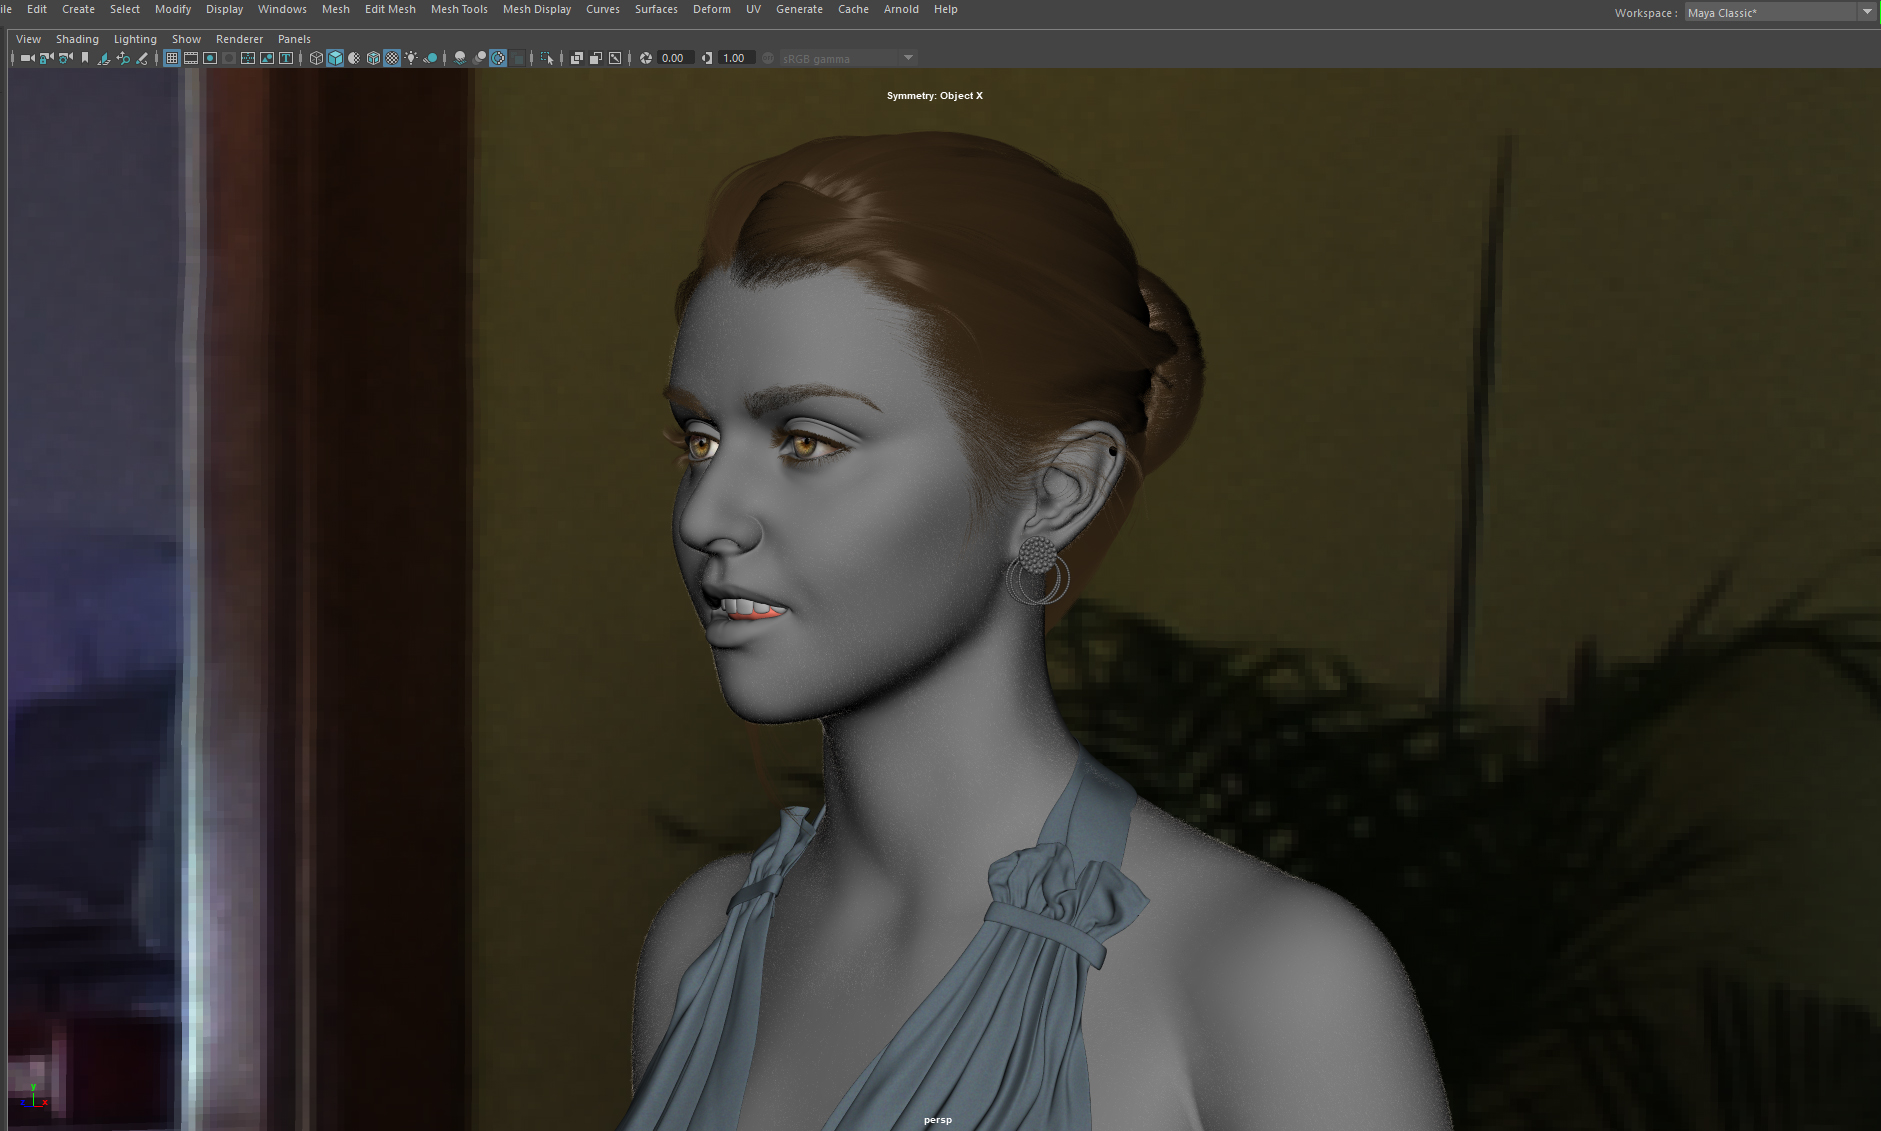This screenshot has width=1881, height=1131.
Task: Open the Shading panel menu
Action: pos(77,39)
